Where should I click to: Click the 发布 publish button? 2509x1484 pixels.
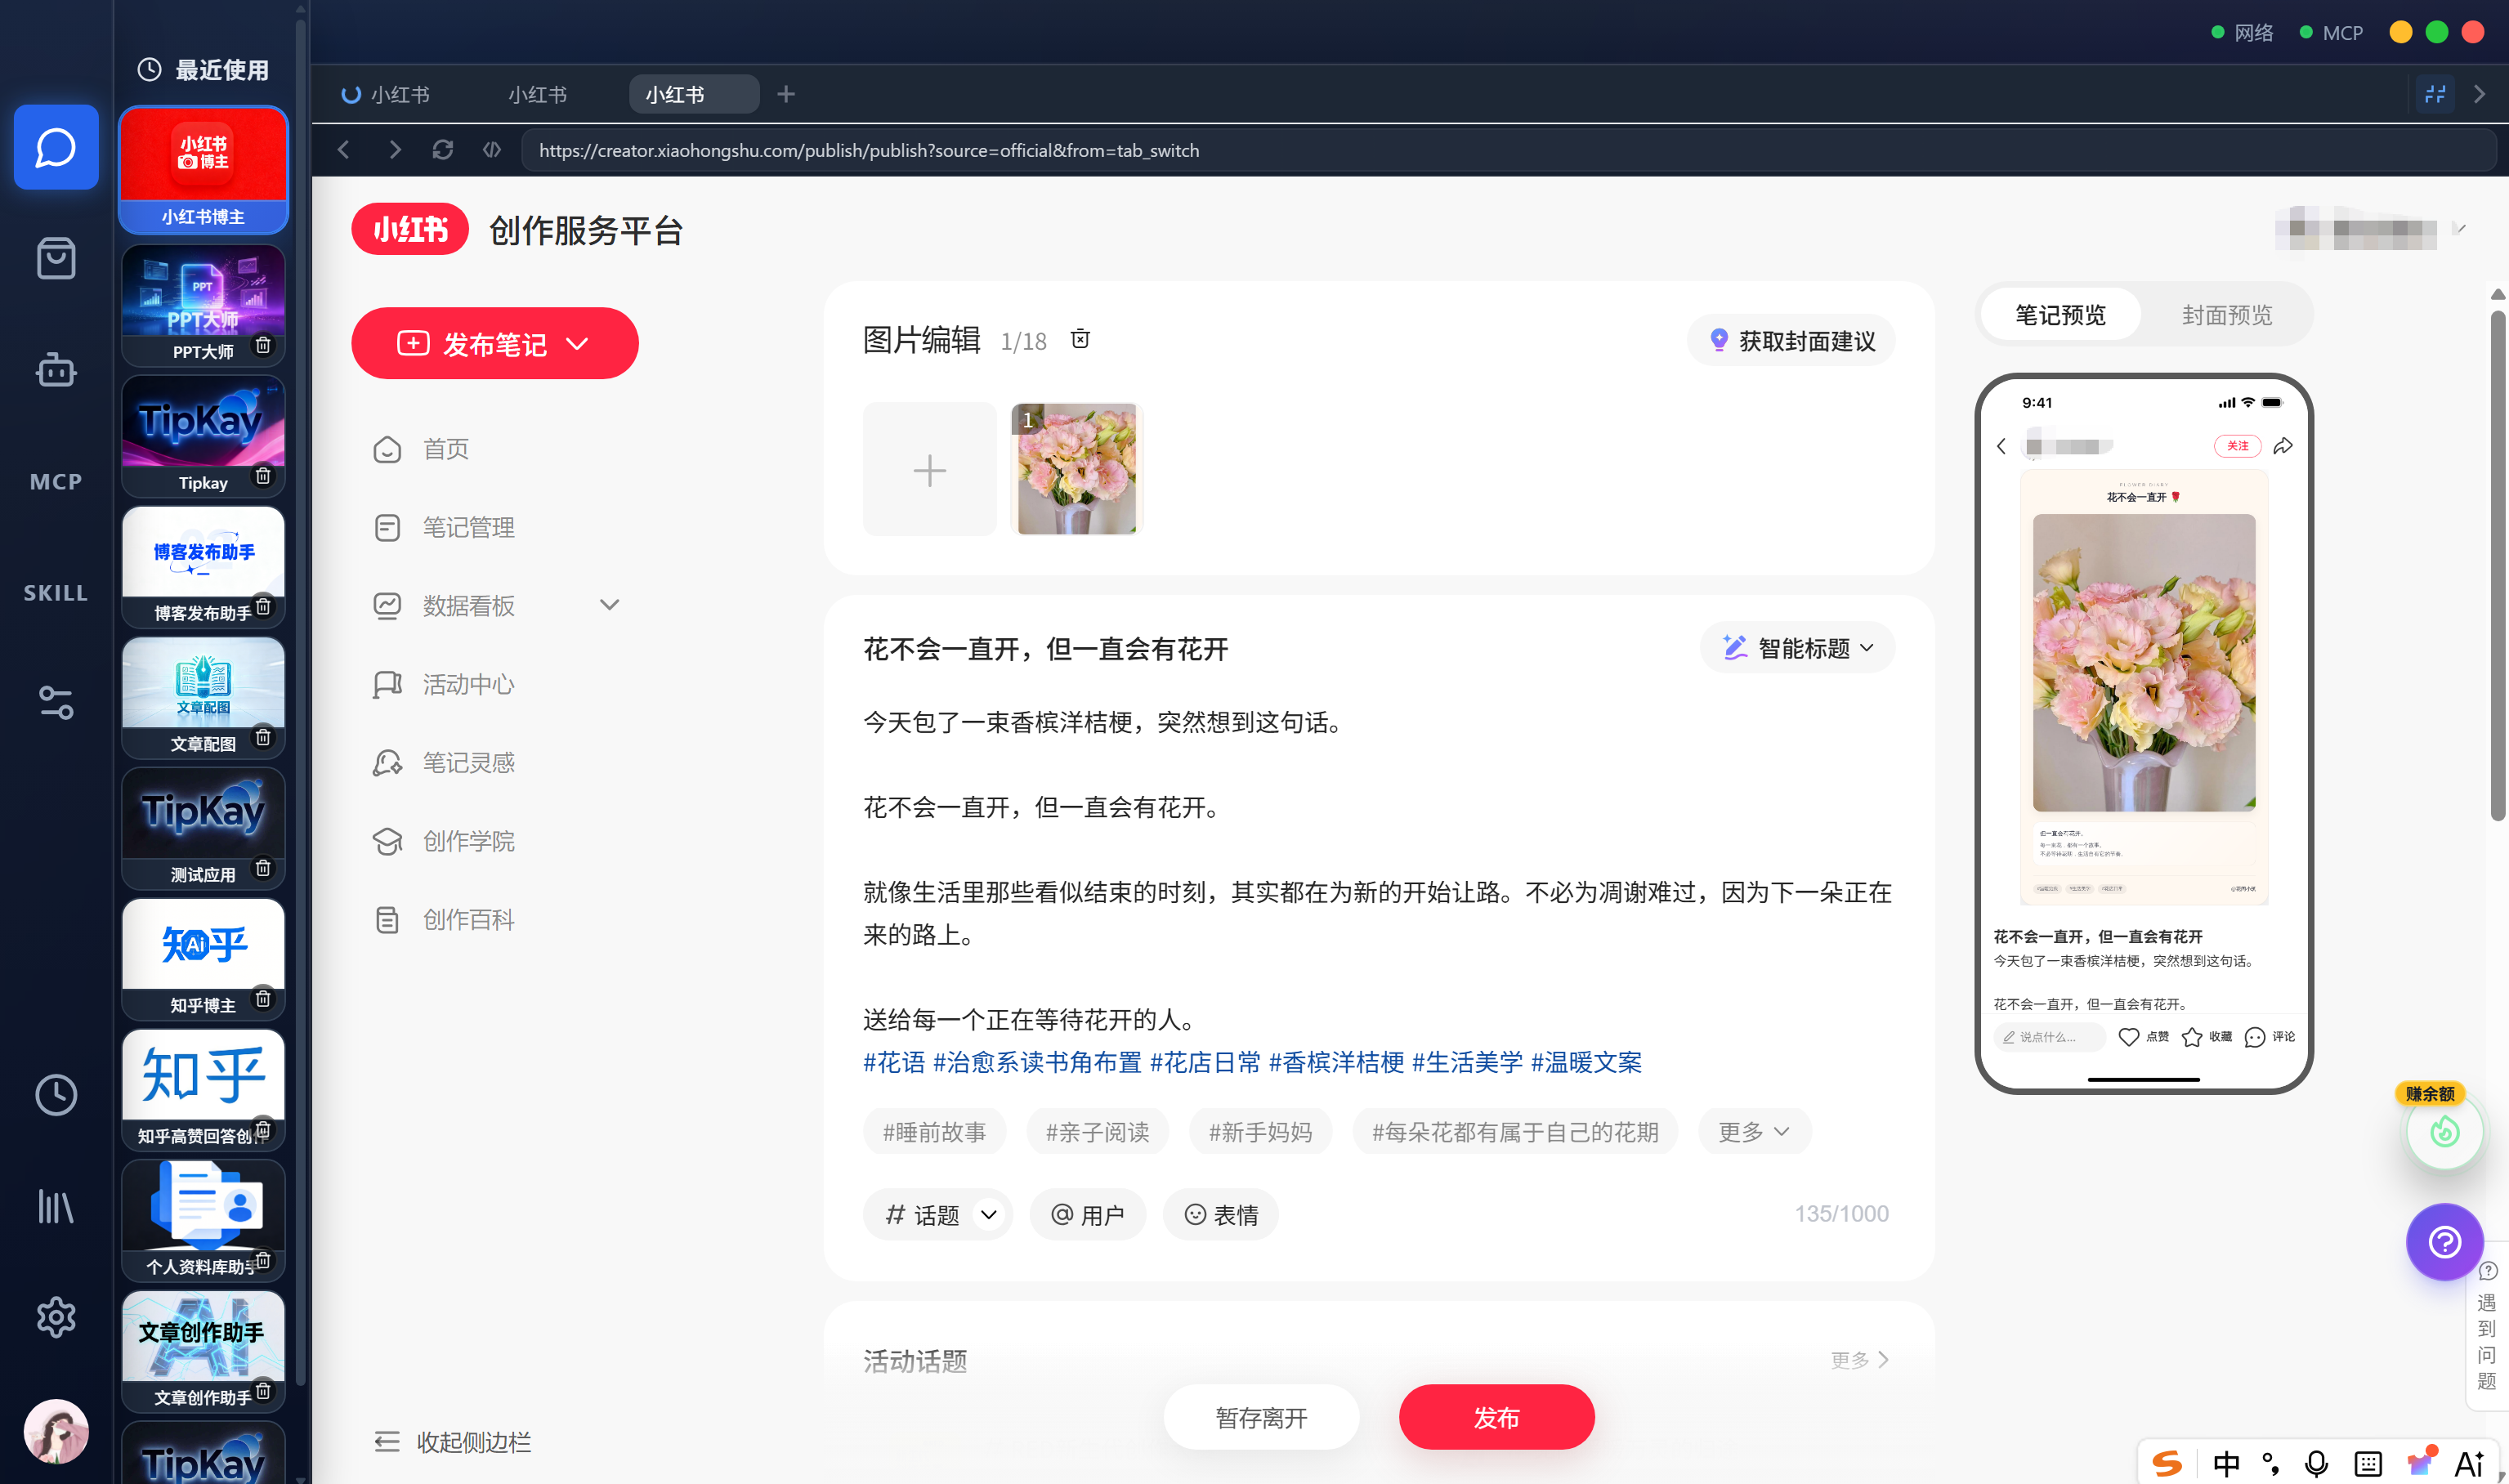click(x=1496, y=1417)
